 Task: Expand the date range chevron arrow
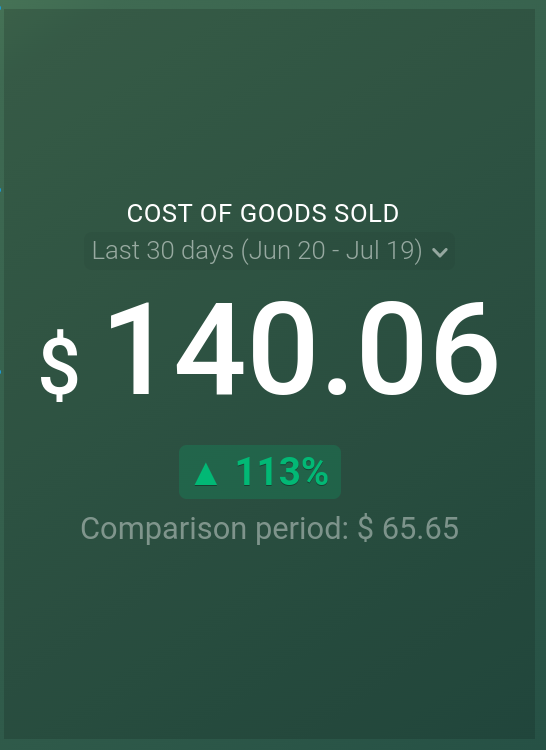(x=439, y=252)
